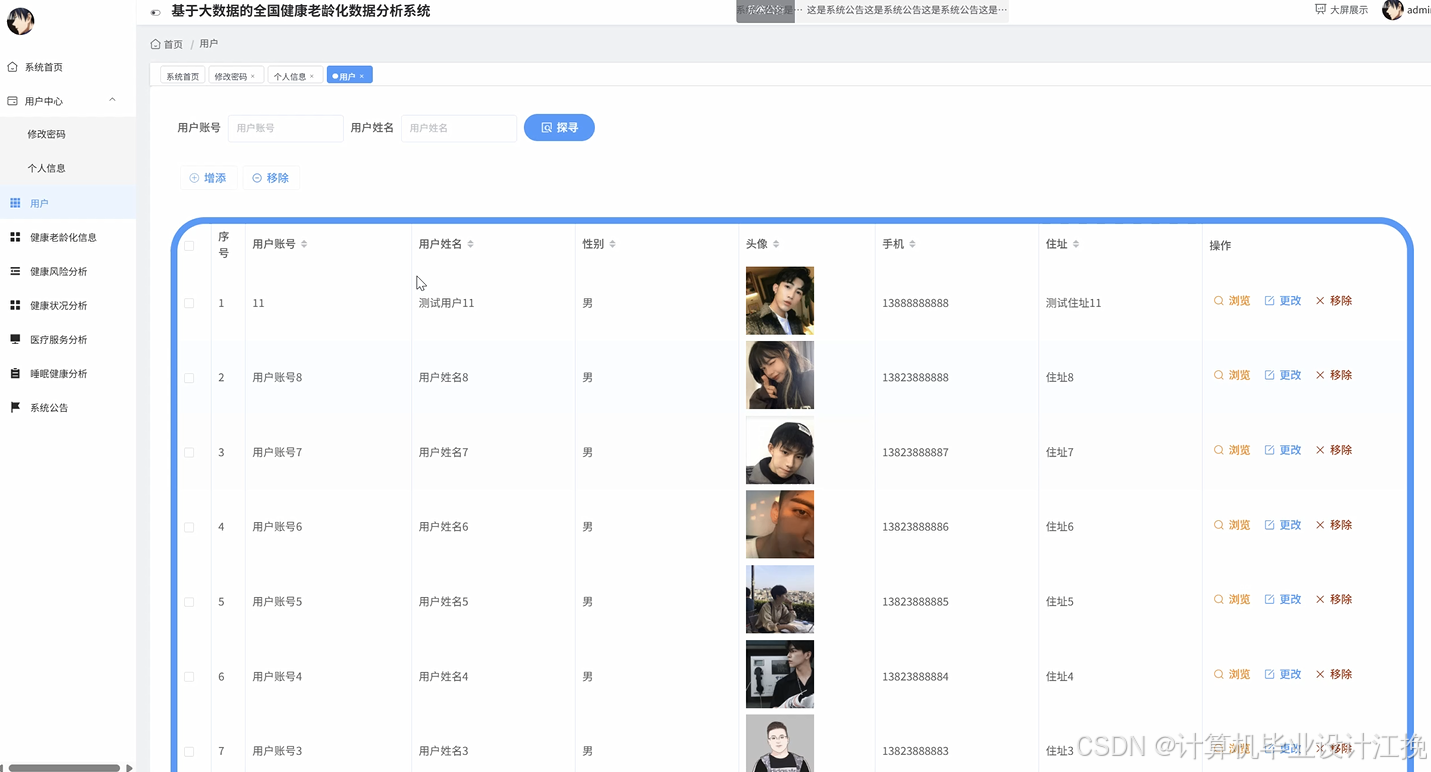Sort table by 住址 column arrows
Image resolution: width=1431 pixels, height=772 pixels.
click(1076, 244)
